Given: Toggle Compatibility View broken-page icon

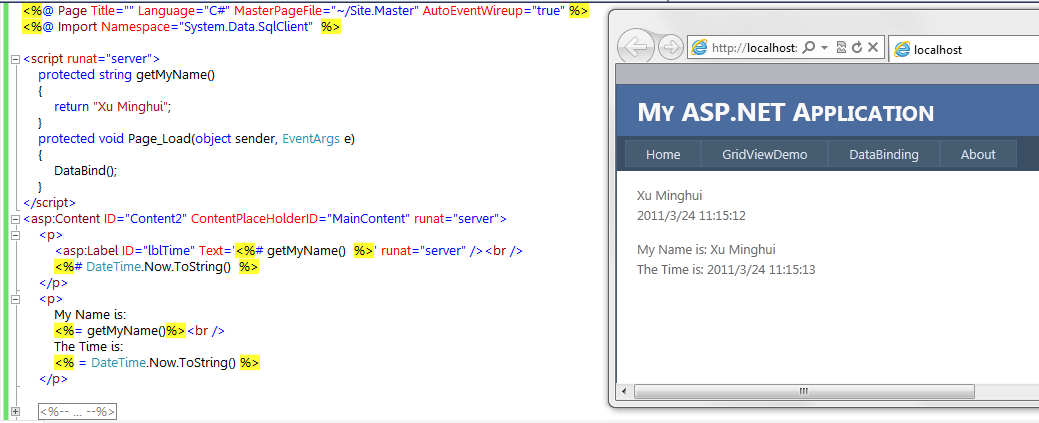Looking at the screenshot, I should (x=842, y=48).
